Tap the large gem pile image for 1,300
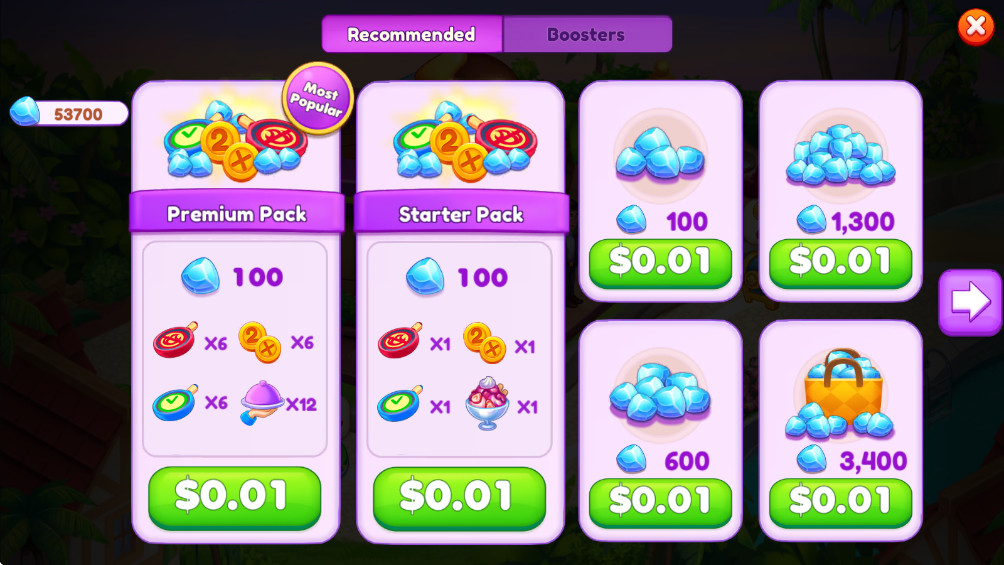Screen dimensions: 1004x565 coord(840,155)
